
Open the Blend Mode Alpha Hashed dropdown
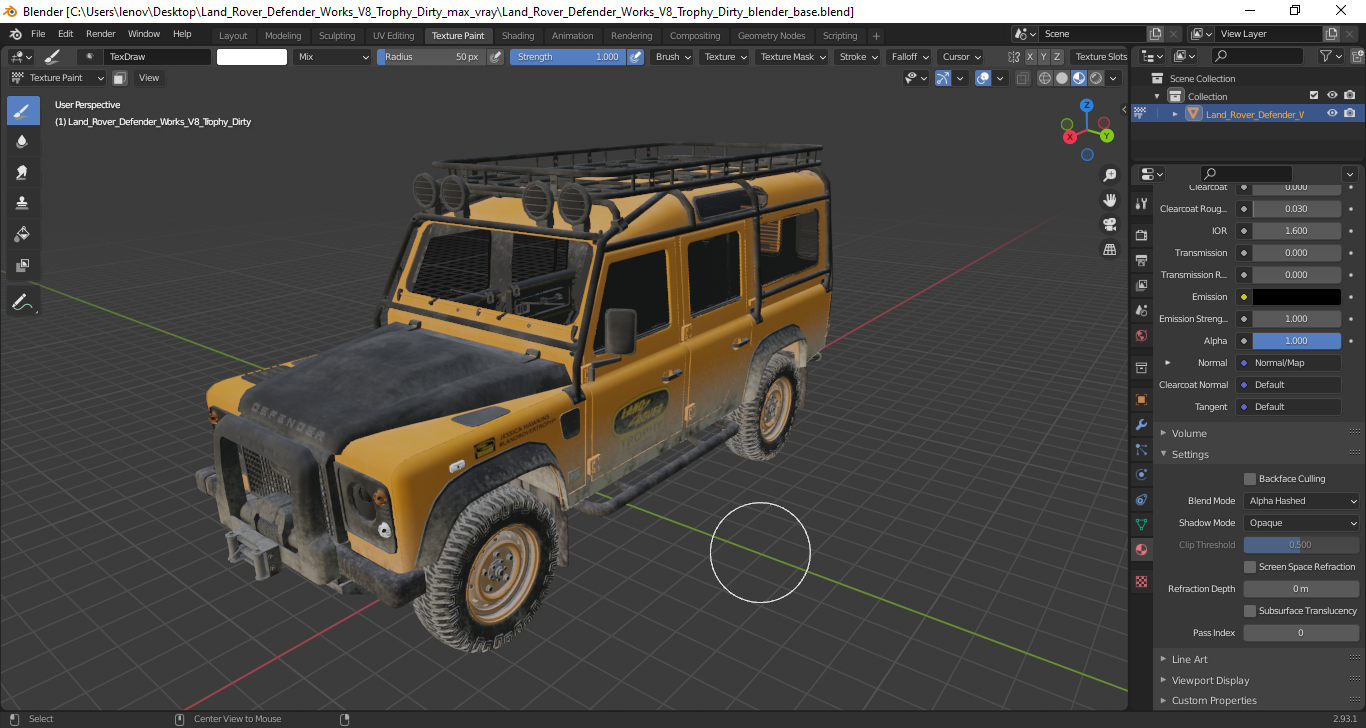point(1302,501)
